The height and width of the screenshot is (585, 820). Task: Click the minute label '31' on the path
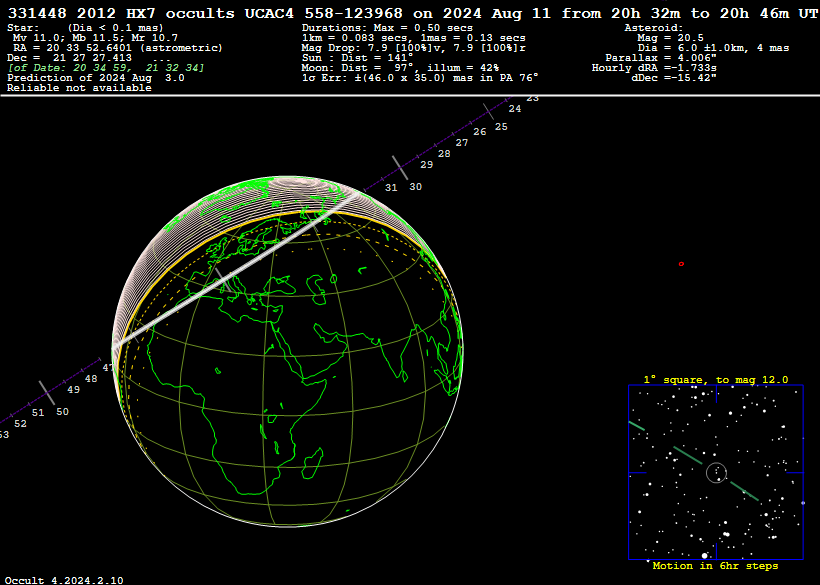coord(391,188)
